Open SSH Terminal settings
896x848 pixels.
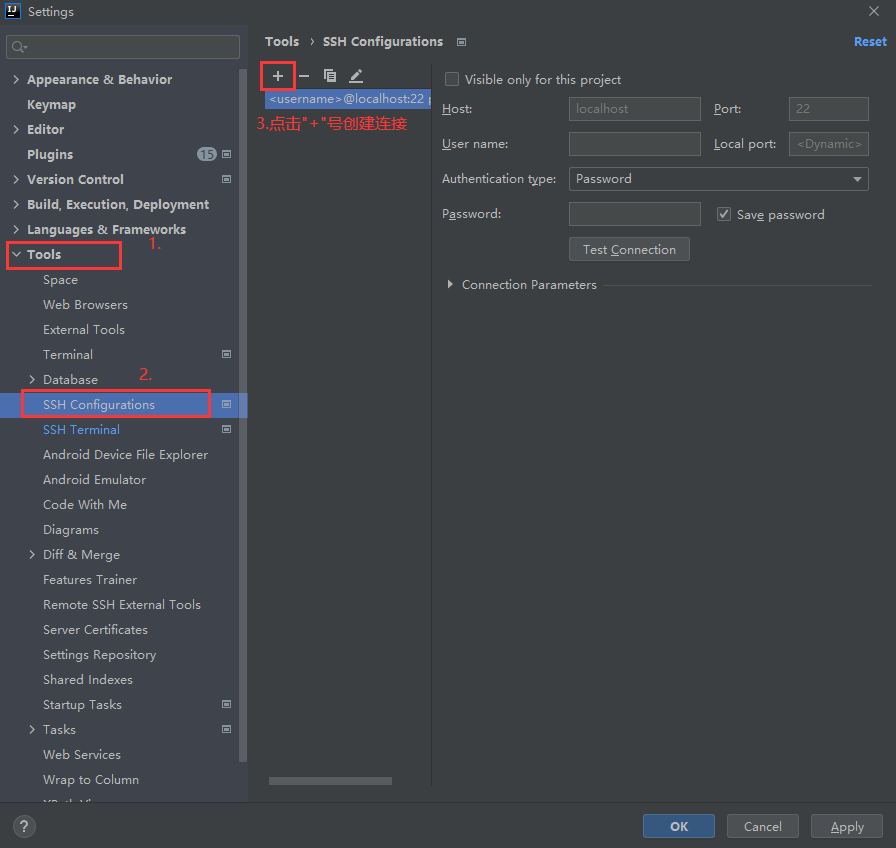click(x=82, y=430)
